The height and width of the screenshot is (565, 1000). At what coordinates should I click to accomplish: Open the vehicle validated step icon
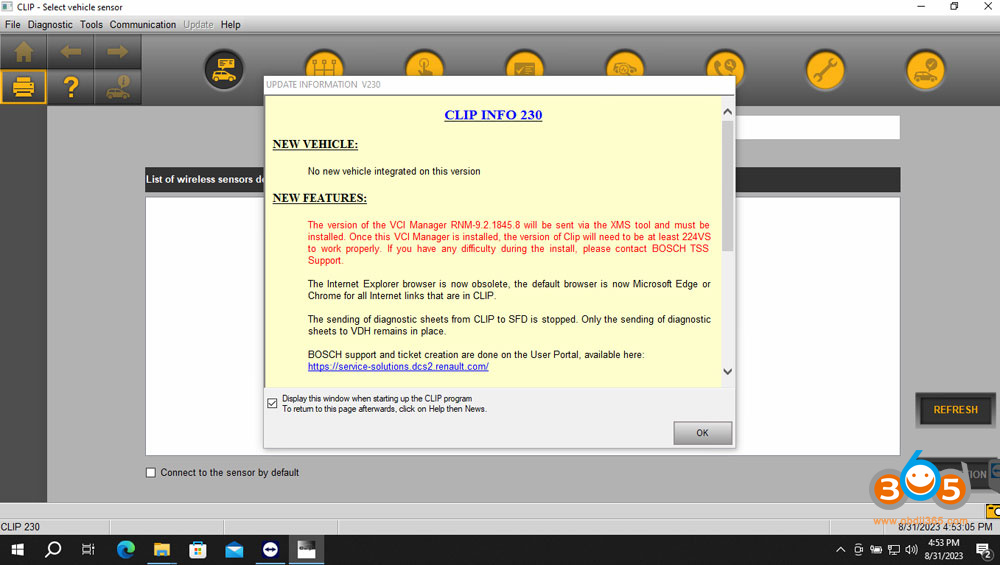pyautogui.click(x=925, y=70)
